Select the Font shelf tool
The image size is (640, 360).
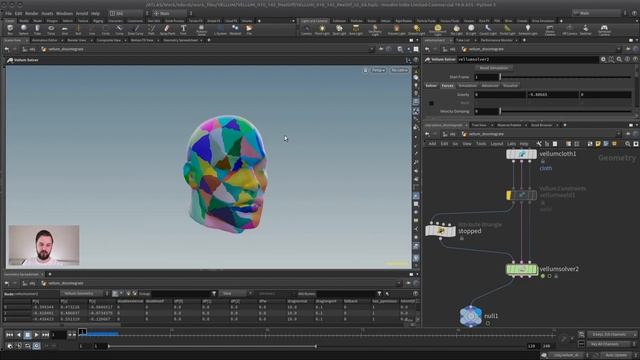point(183,29)
